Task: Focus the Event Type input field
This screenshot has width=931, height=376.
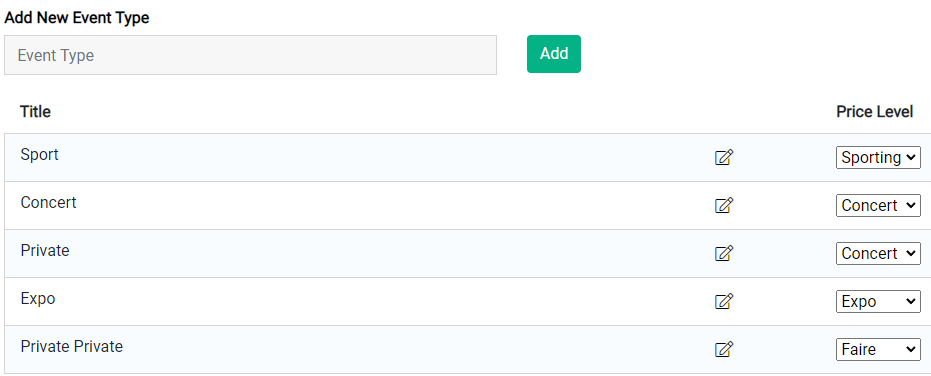Action: (x=250, y=55)
